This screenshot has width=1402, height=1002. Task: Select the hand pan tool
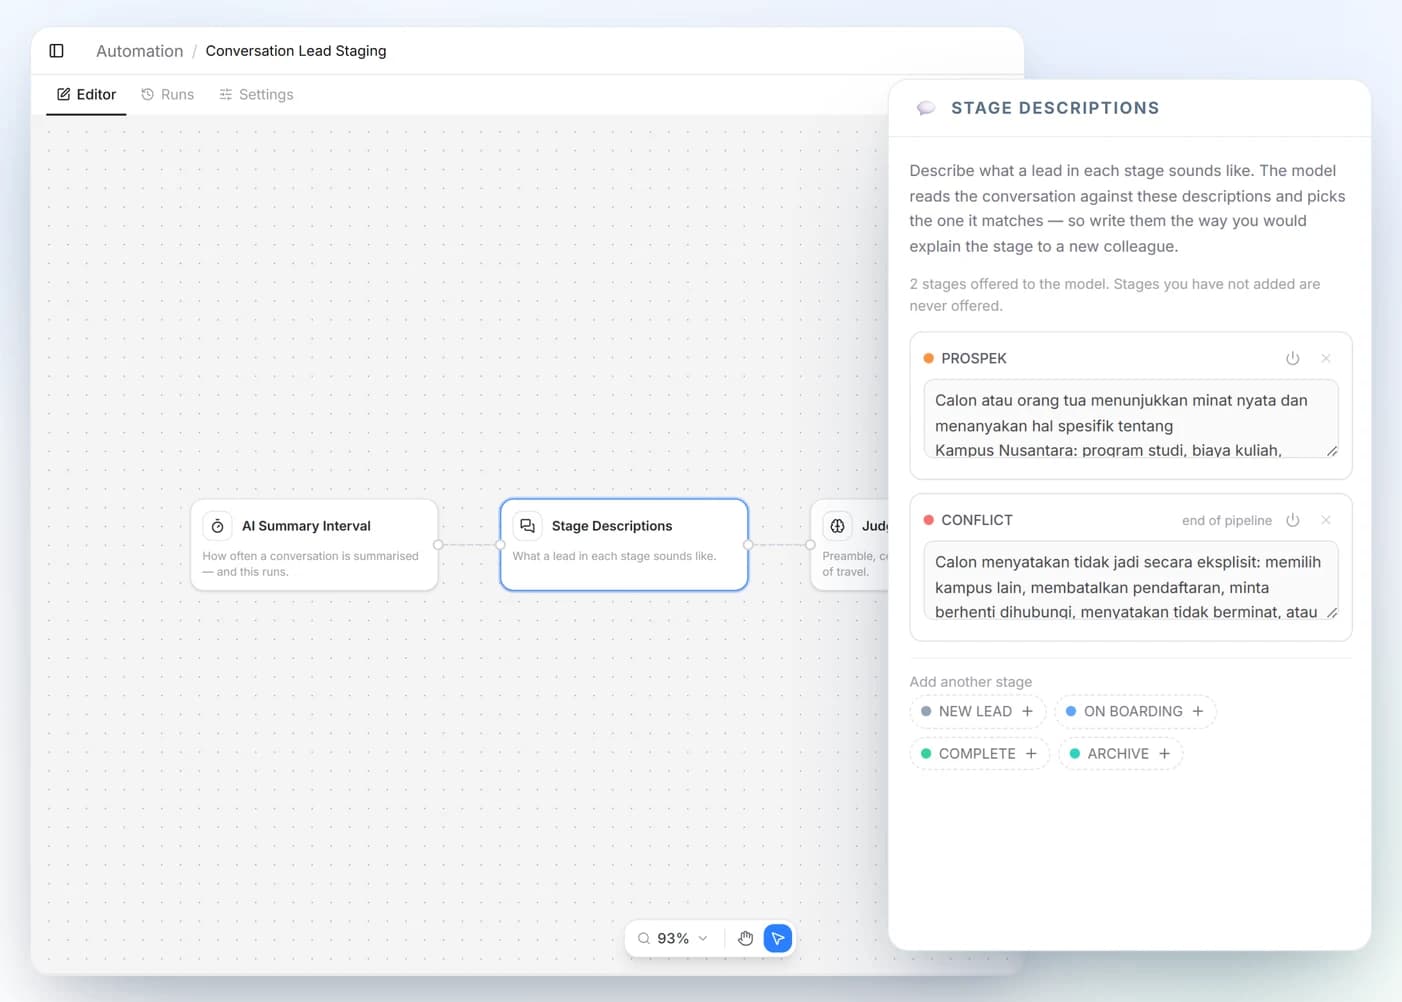(x=745, y=938)
